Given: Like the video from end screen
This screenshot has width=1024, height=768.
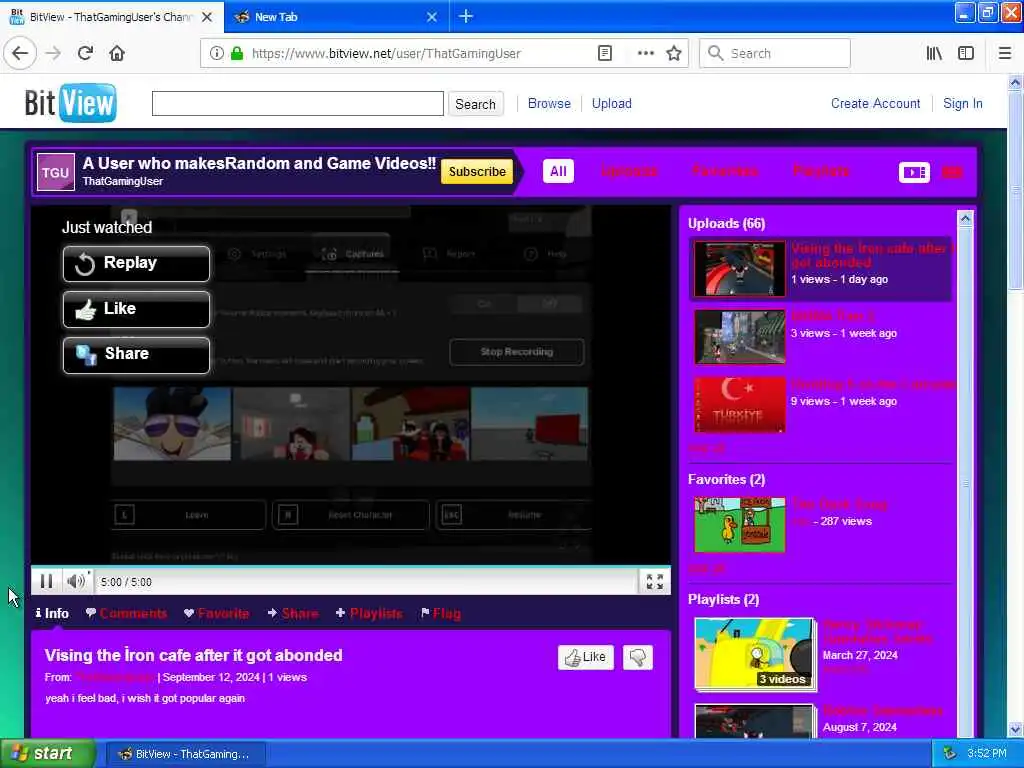Looking at the screenshot, I should (136, 309).
